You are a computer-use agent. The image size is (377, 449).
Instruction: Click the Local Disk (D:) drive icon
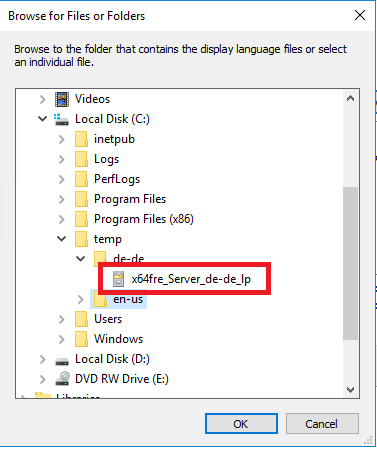point(62,361)
